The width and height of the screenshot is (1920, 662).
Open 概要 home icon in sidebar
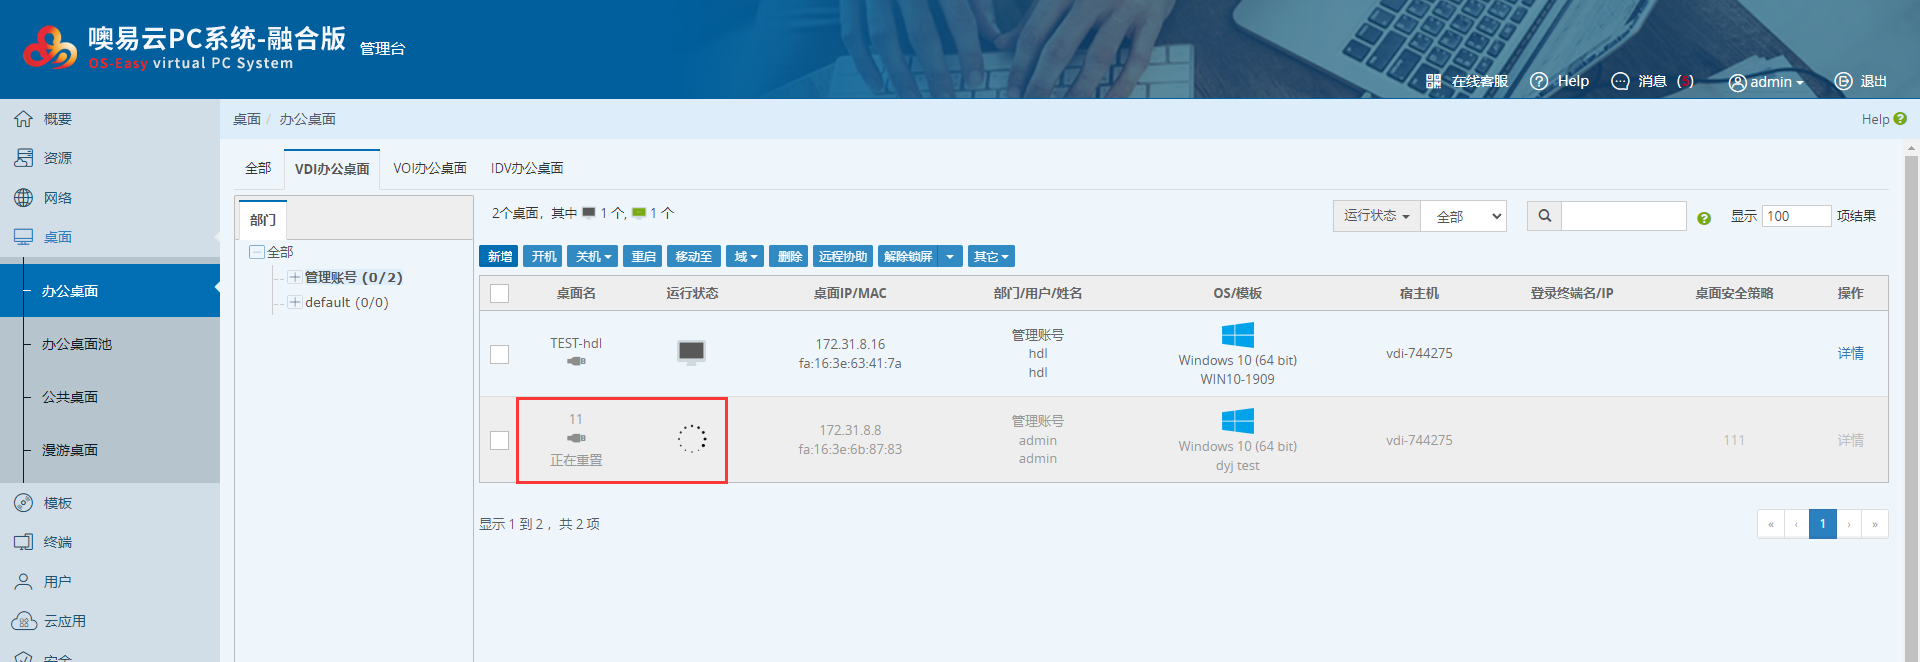23,119
